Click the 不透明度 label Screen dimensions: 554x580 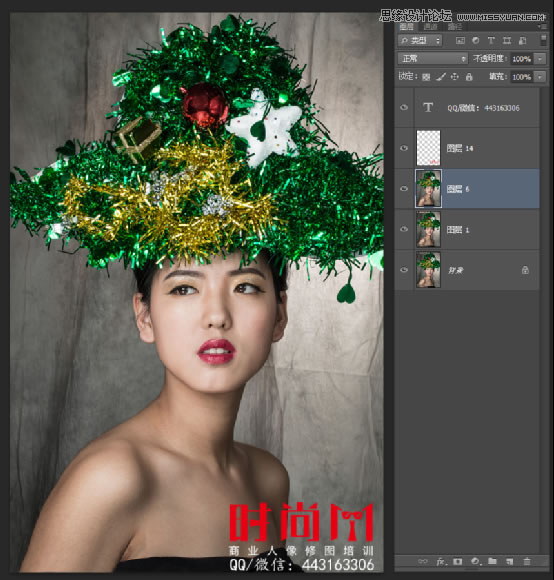tap(490, 58)
